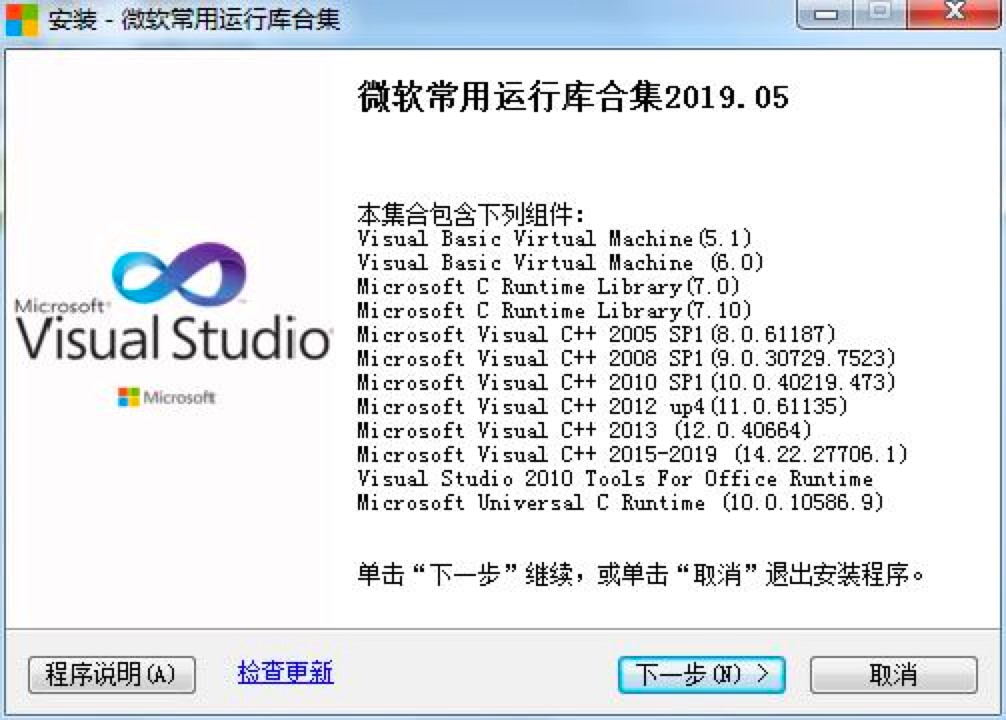
Task: Close the installer window
Action: (x=953, y=13)
